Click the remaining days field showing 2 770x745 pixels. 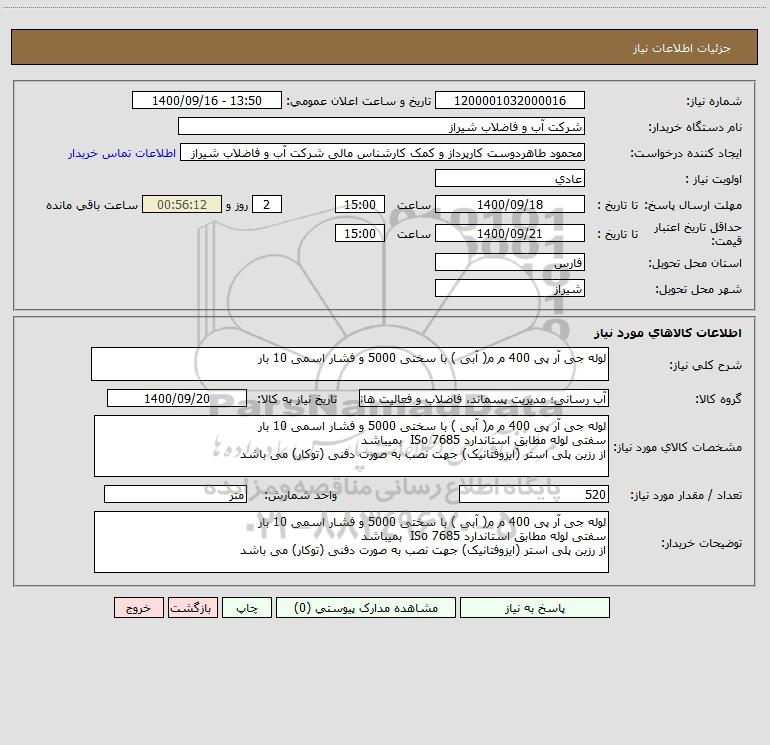coord(267,204)
